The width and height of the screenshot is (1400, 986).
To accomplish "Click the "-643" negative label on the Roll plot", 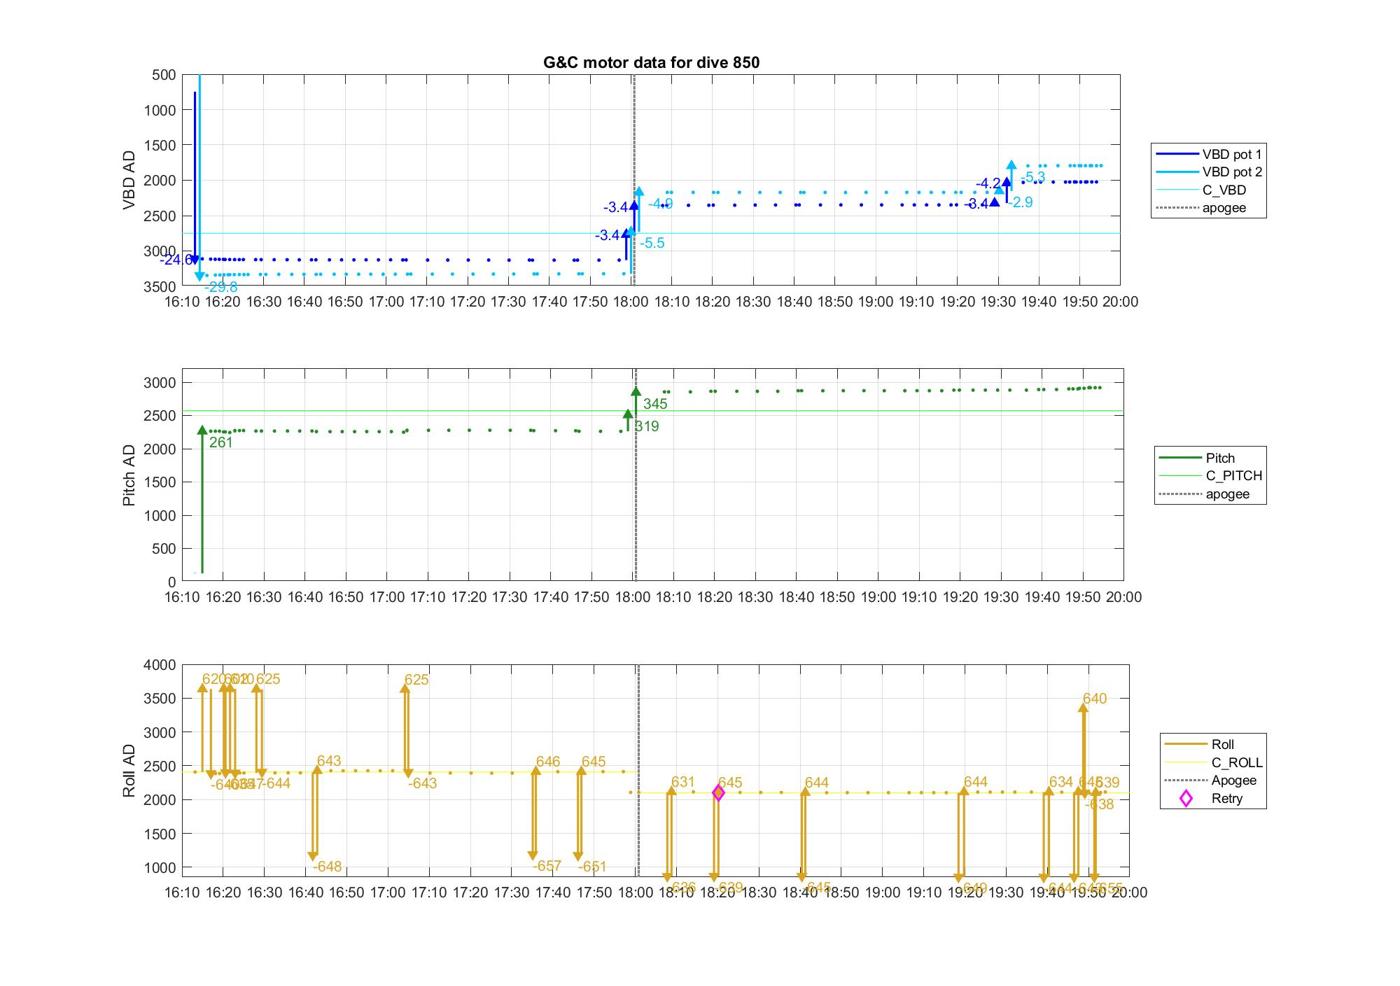I will coord(422,783).
